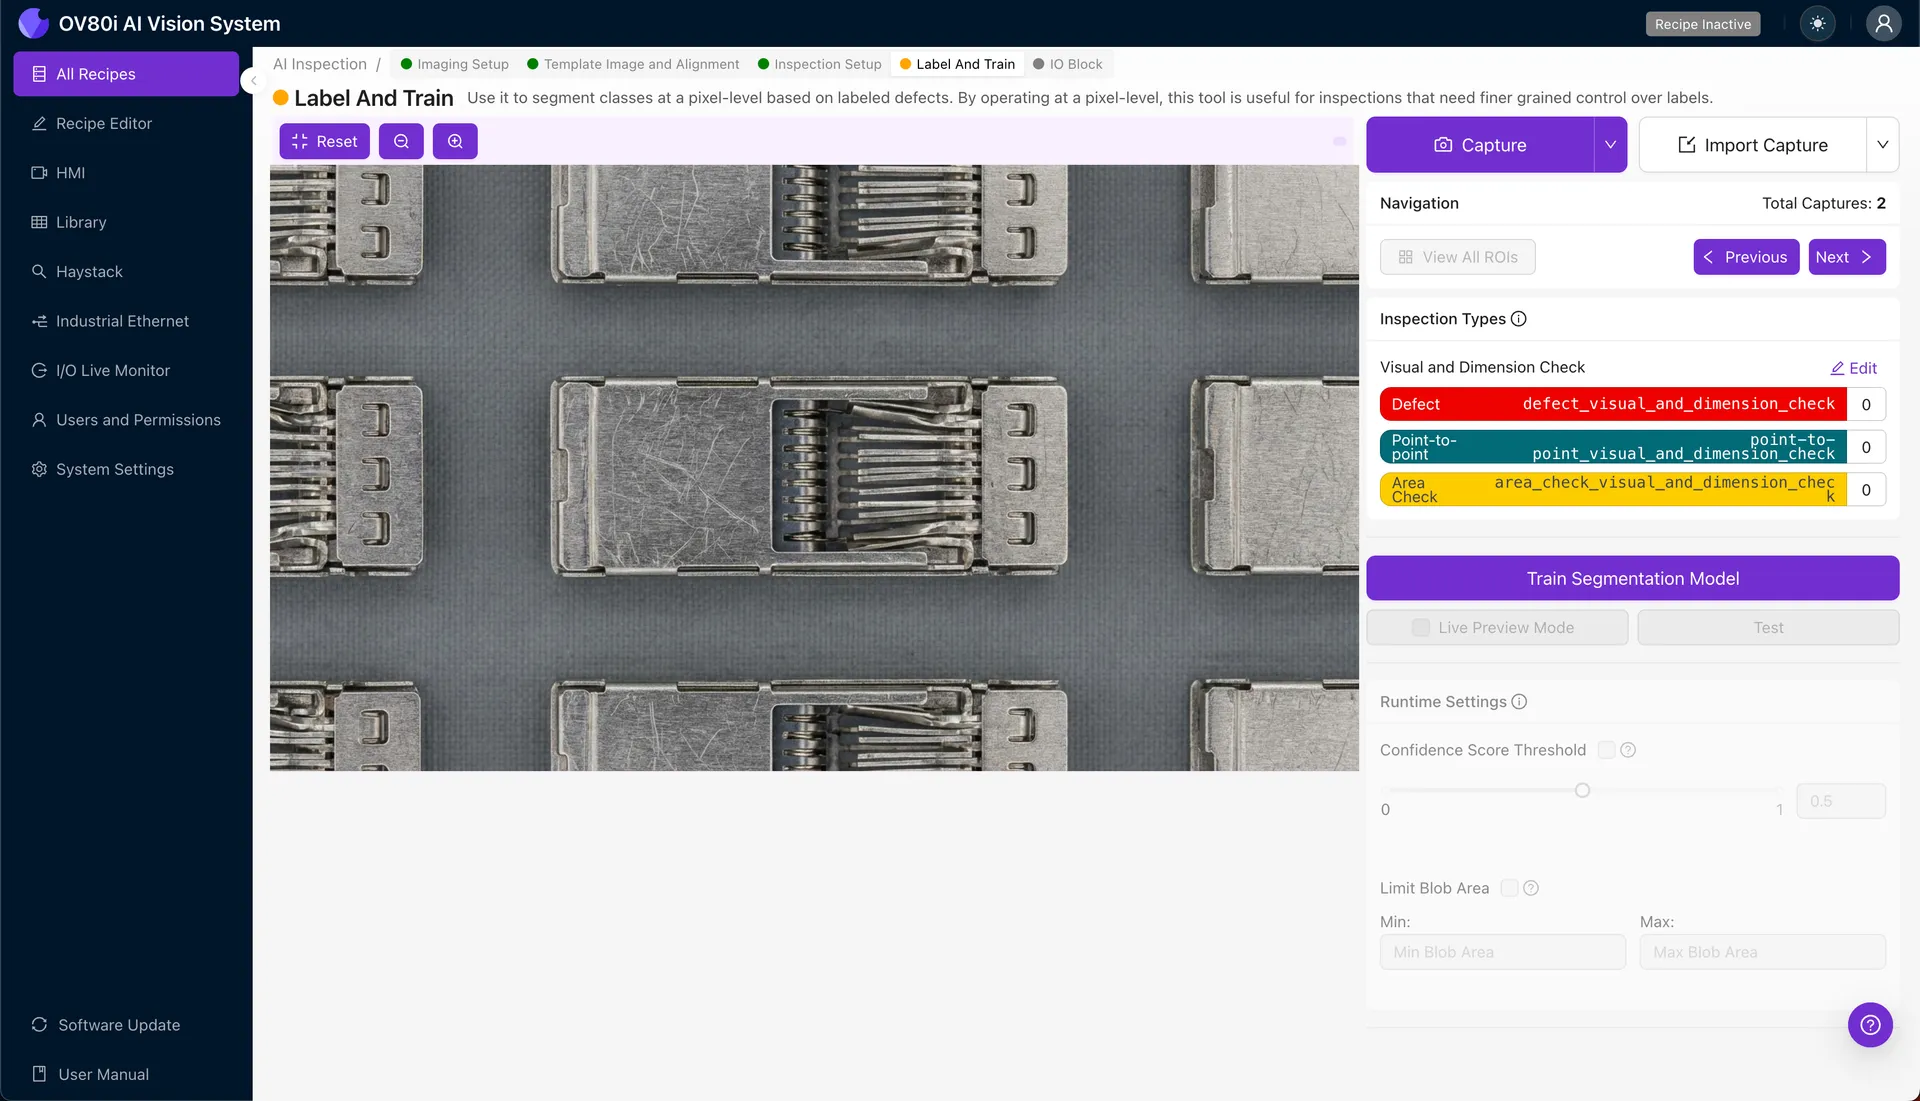
Task: Click the floating help question mark button
Action: click(1870, 1025)
